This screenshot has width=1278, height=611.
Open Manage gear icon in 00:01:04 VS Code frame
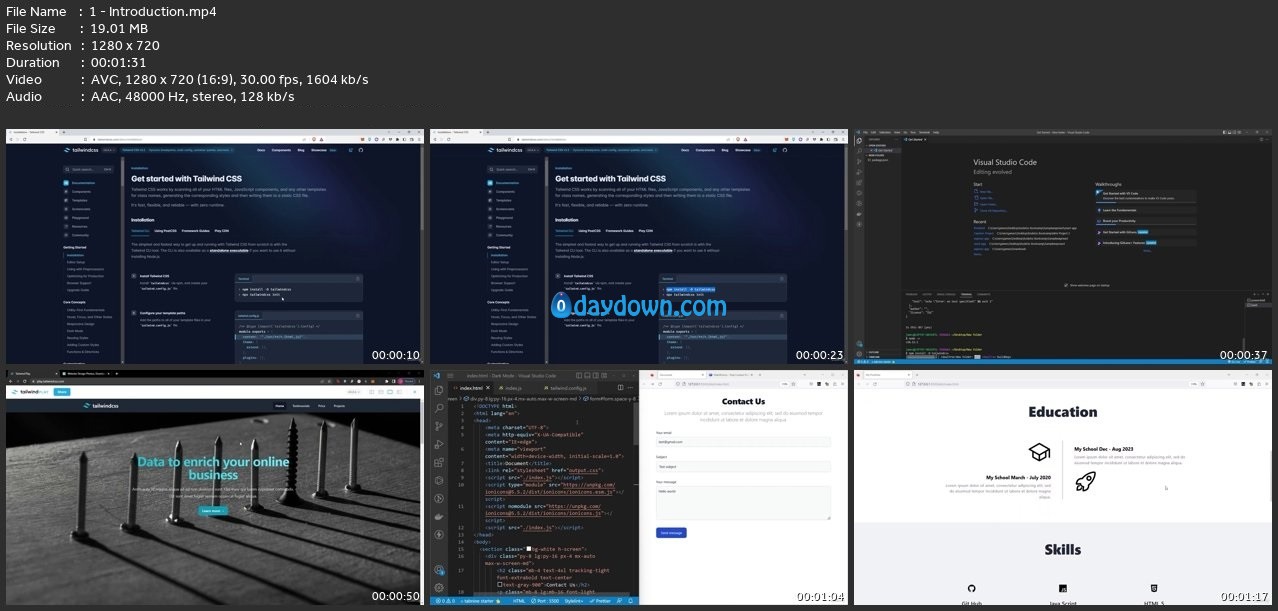[x=439, y=587]
